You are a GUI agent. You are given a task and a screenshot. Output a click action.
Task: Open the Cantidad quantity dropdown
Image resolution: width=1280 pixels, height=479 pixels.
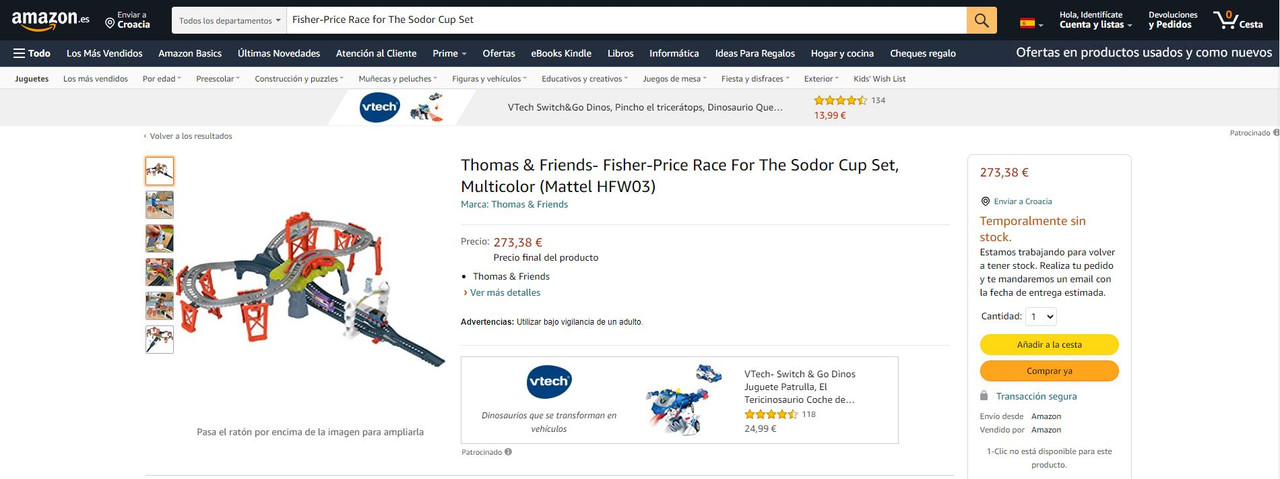(x=1041, y=316)
